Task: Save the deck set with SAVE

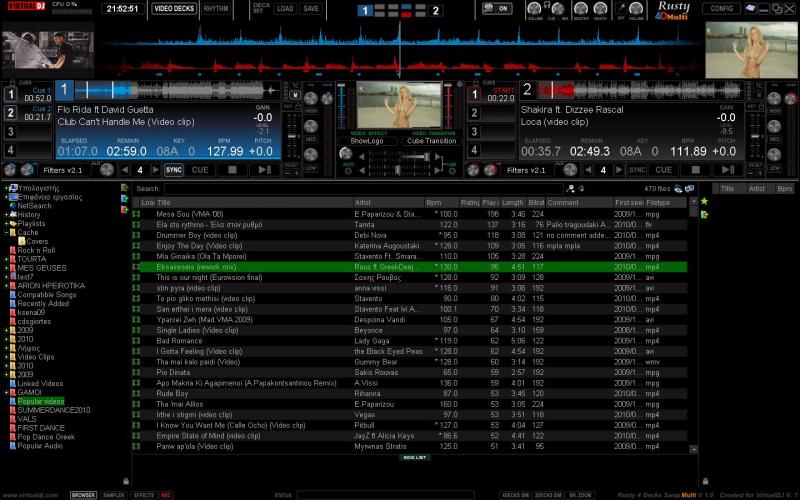Action: (311, 9)
